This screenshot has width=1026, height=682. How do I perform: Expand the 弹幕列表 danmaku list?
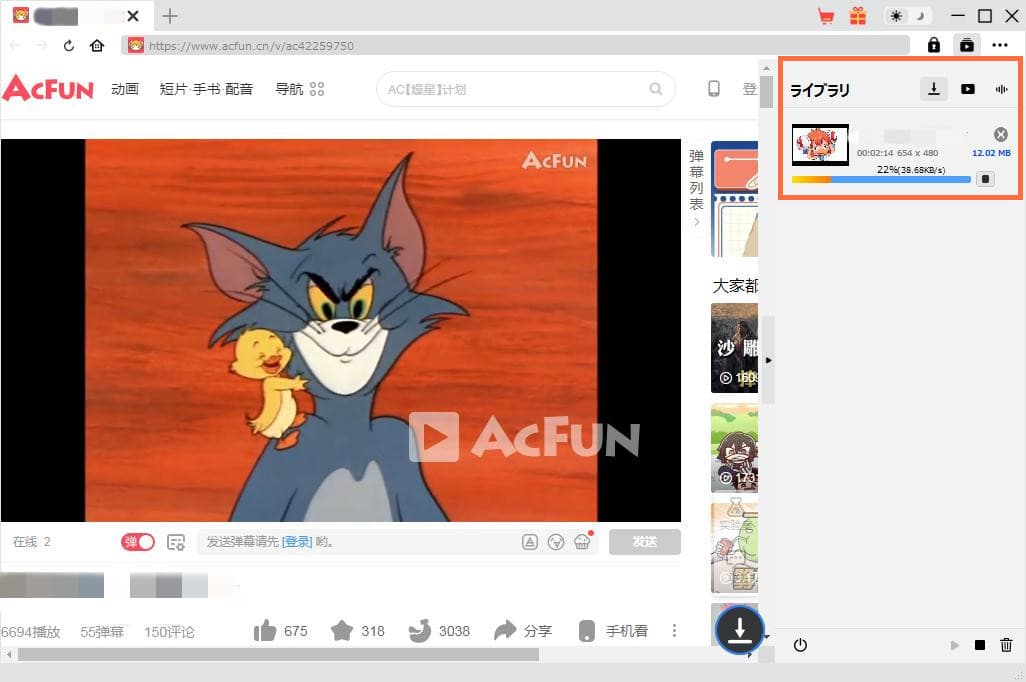(696, 189)
